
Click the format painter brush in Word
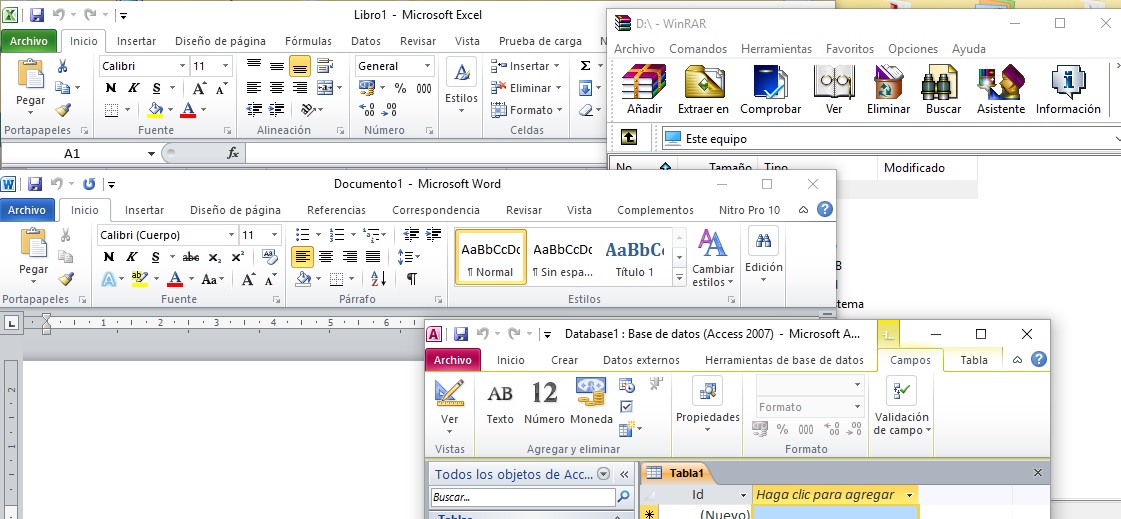[66, 279]
